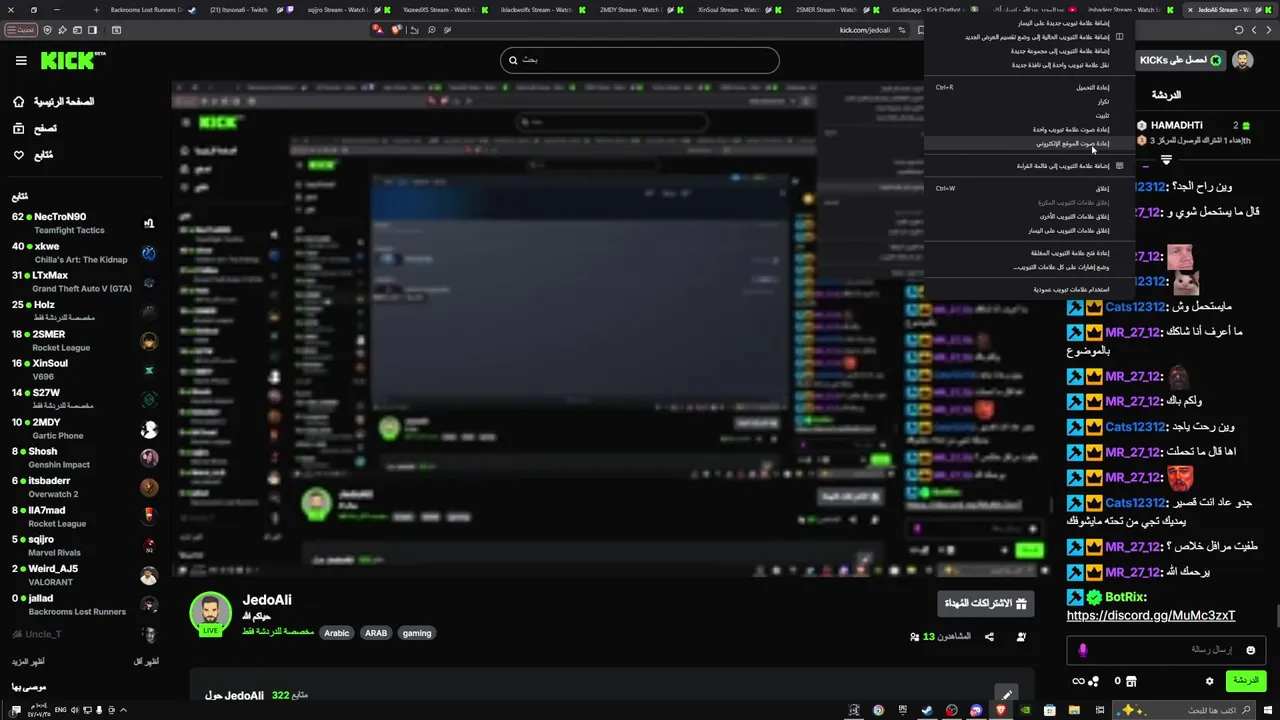Viewport: 1280px width, 720px height.
Task: Click the pencil edit icon
Action: (x=1007, y=695)
